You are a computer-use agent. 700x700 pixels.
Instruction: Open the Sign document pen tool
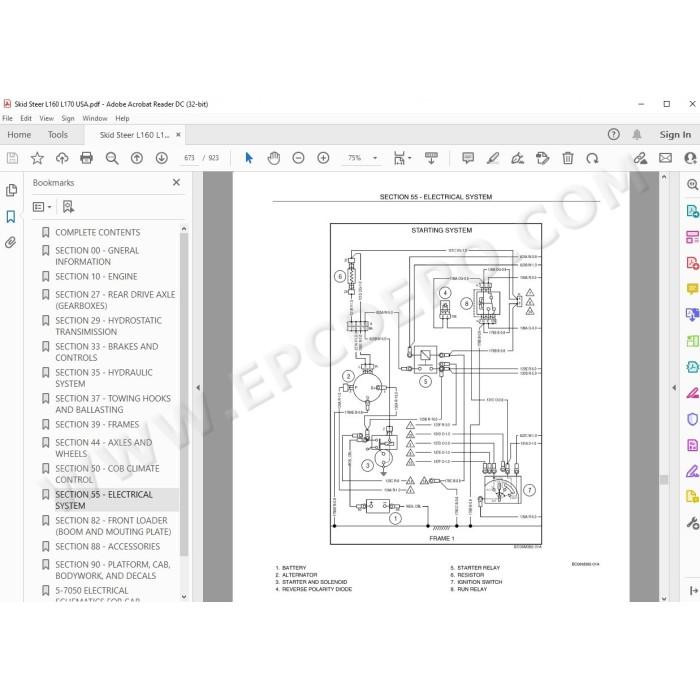click(518, 158)
